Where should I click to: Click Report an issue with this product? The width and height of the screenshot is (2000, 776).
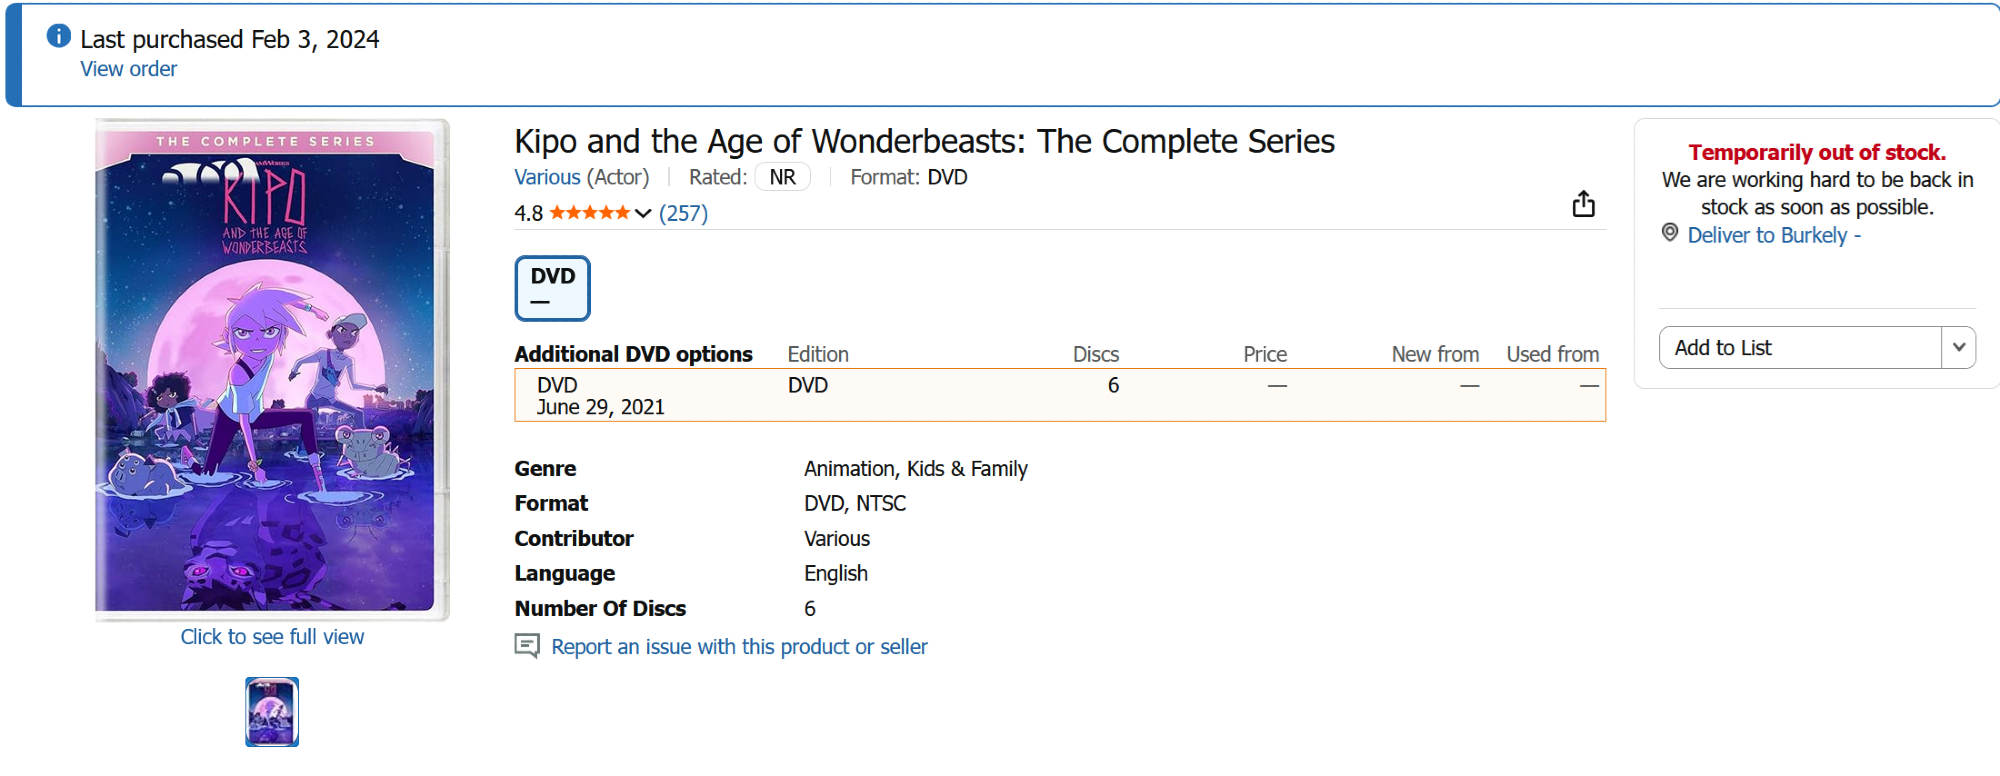pyautogui.click(x=739, y=647)
